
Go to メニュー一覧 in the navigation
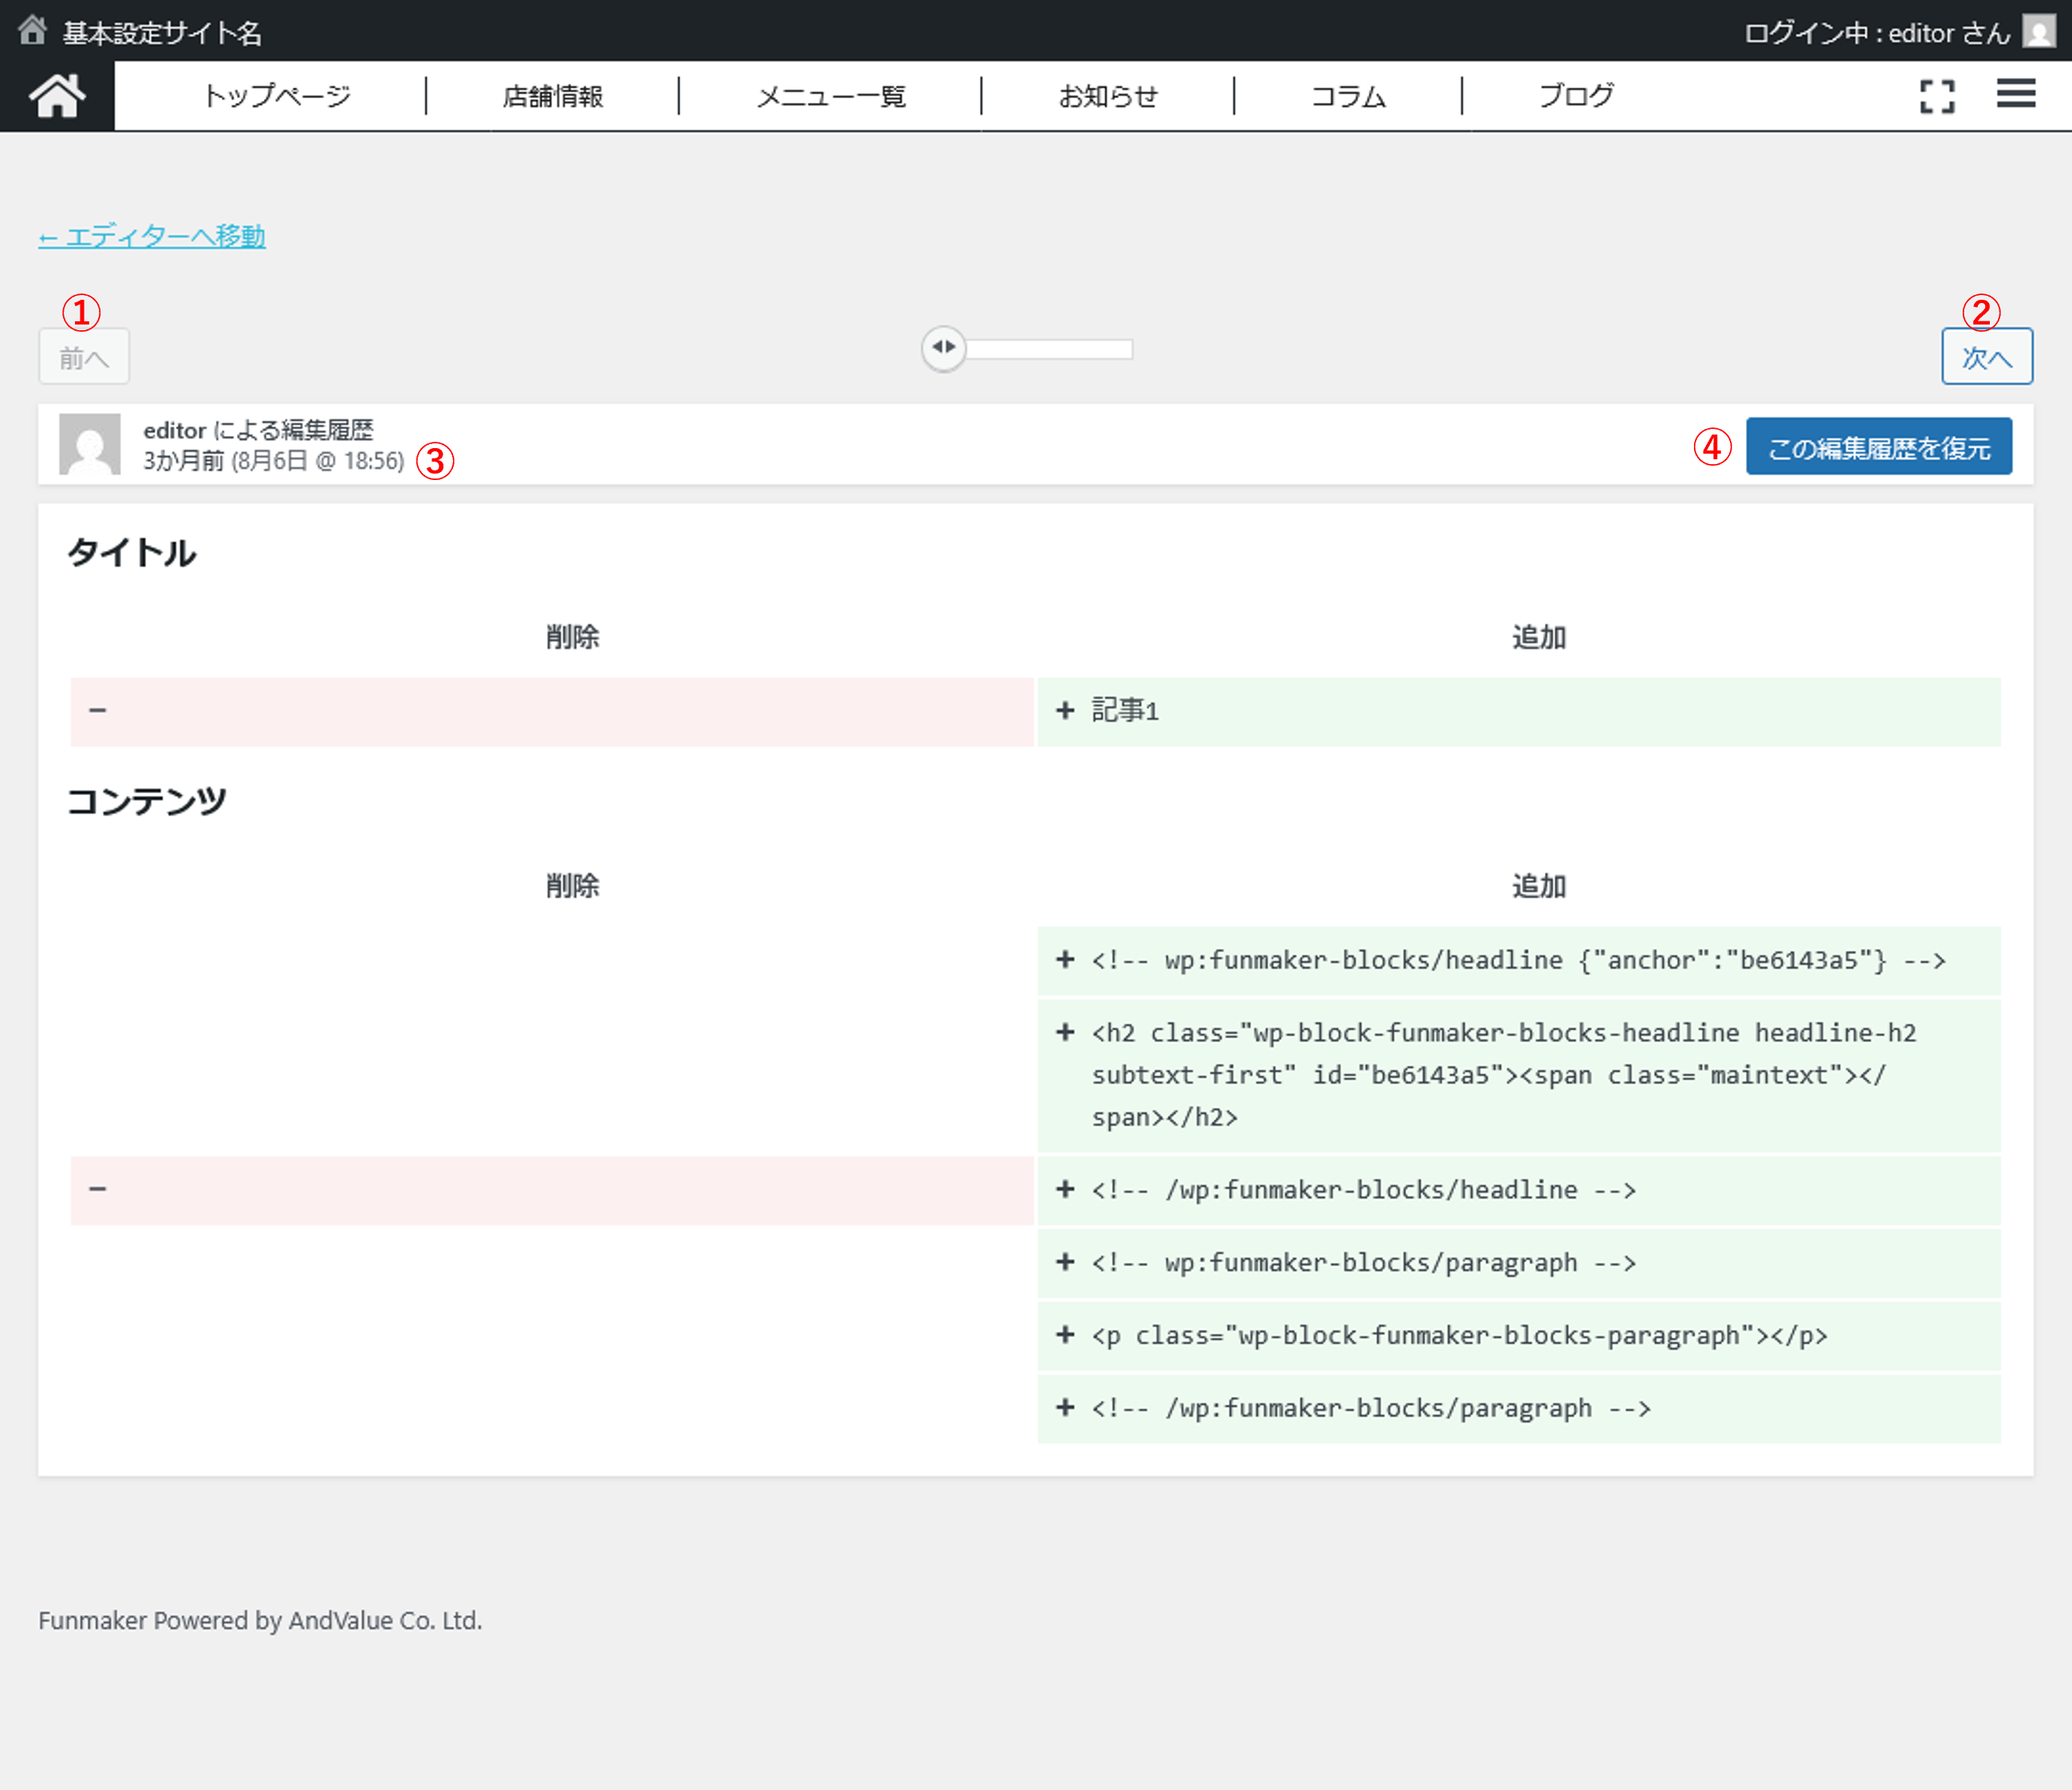pos(830,96)
